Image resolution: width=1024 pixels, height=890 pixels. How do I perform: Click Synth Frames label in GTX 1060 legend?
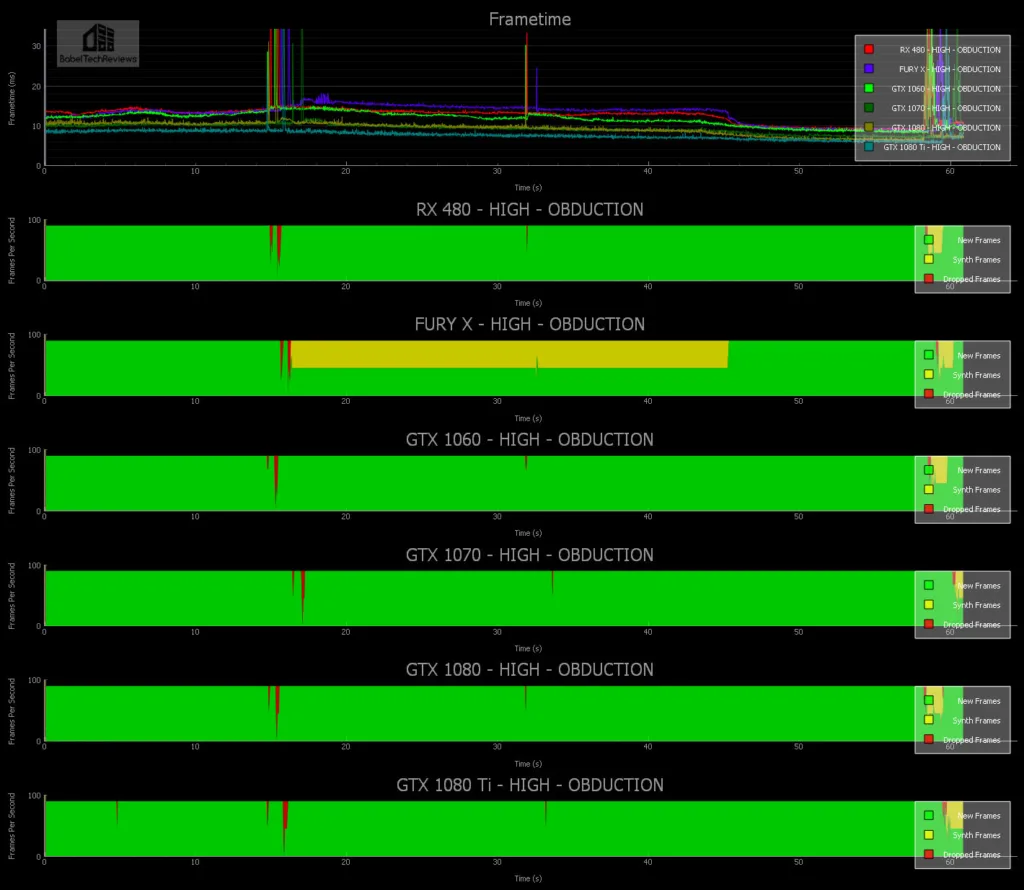click(x=976, y=490)
